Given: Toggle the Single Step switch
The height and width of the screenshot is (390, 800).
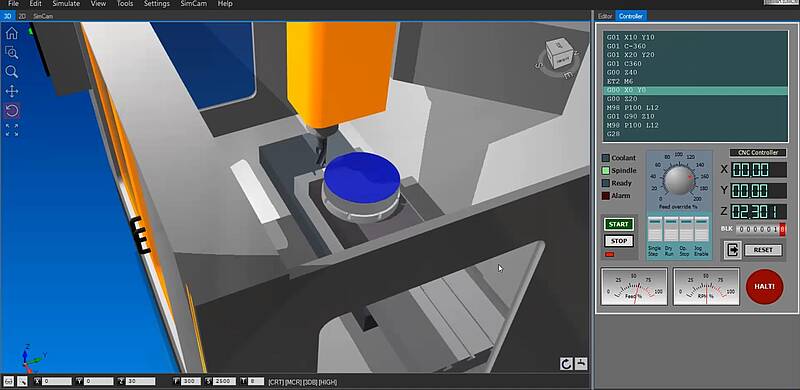Looking at the screenshot, I should pyautogui.click(x=655, y=229).
